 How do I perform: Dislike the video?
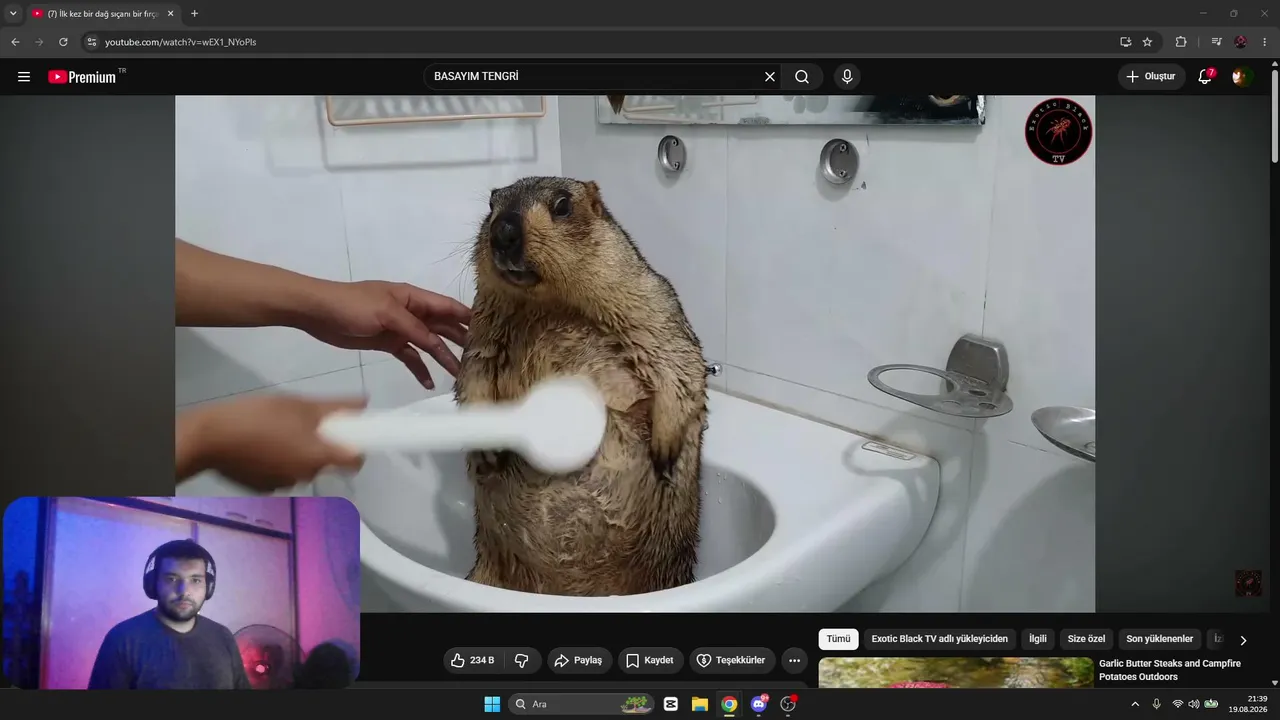pos(521,660)
